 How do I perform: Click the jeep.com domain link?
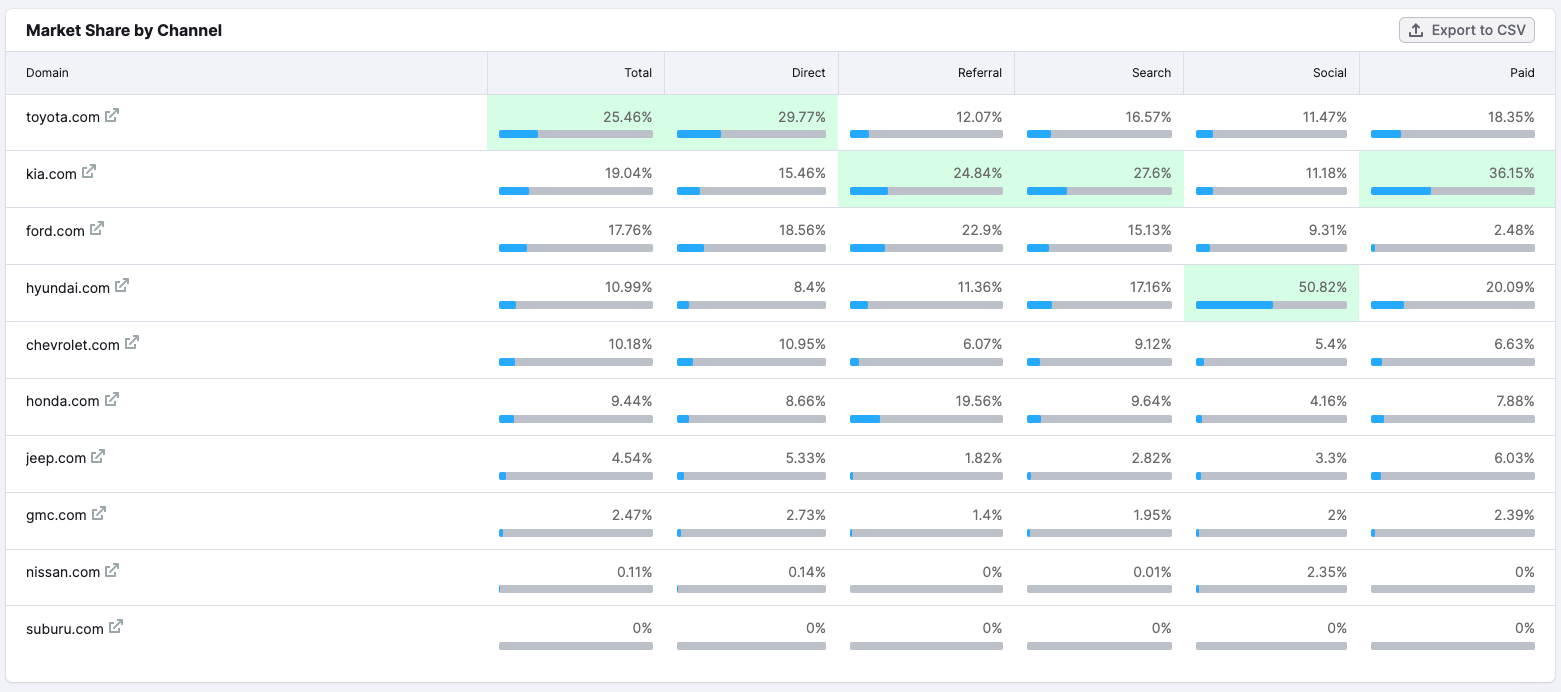tap(56, 458)
